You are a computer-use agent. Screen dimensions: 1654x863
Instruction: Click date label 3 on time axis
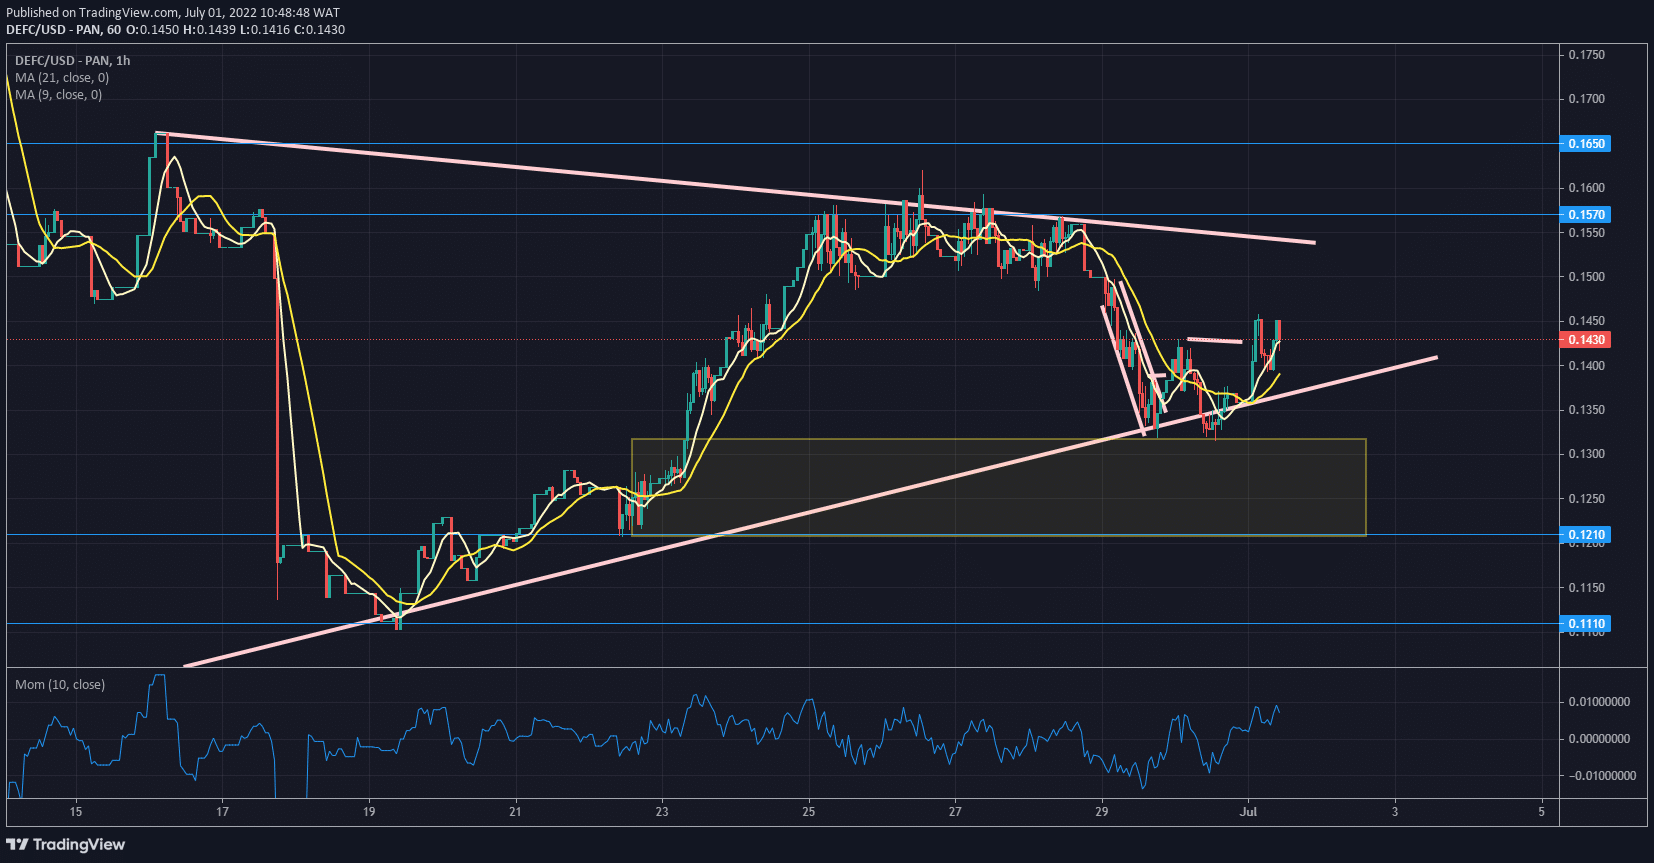1395,812
